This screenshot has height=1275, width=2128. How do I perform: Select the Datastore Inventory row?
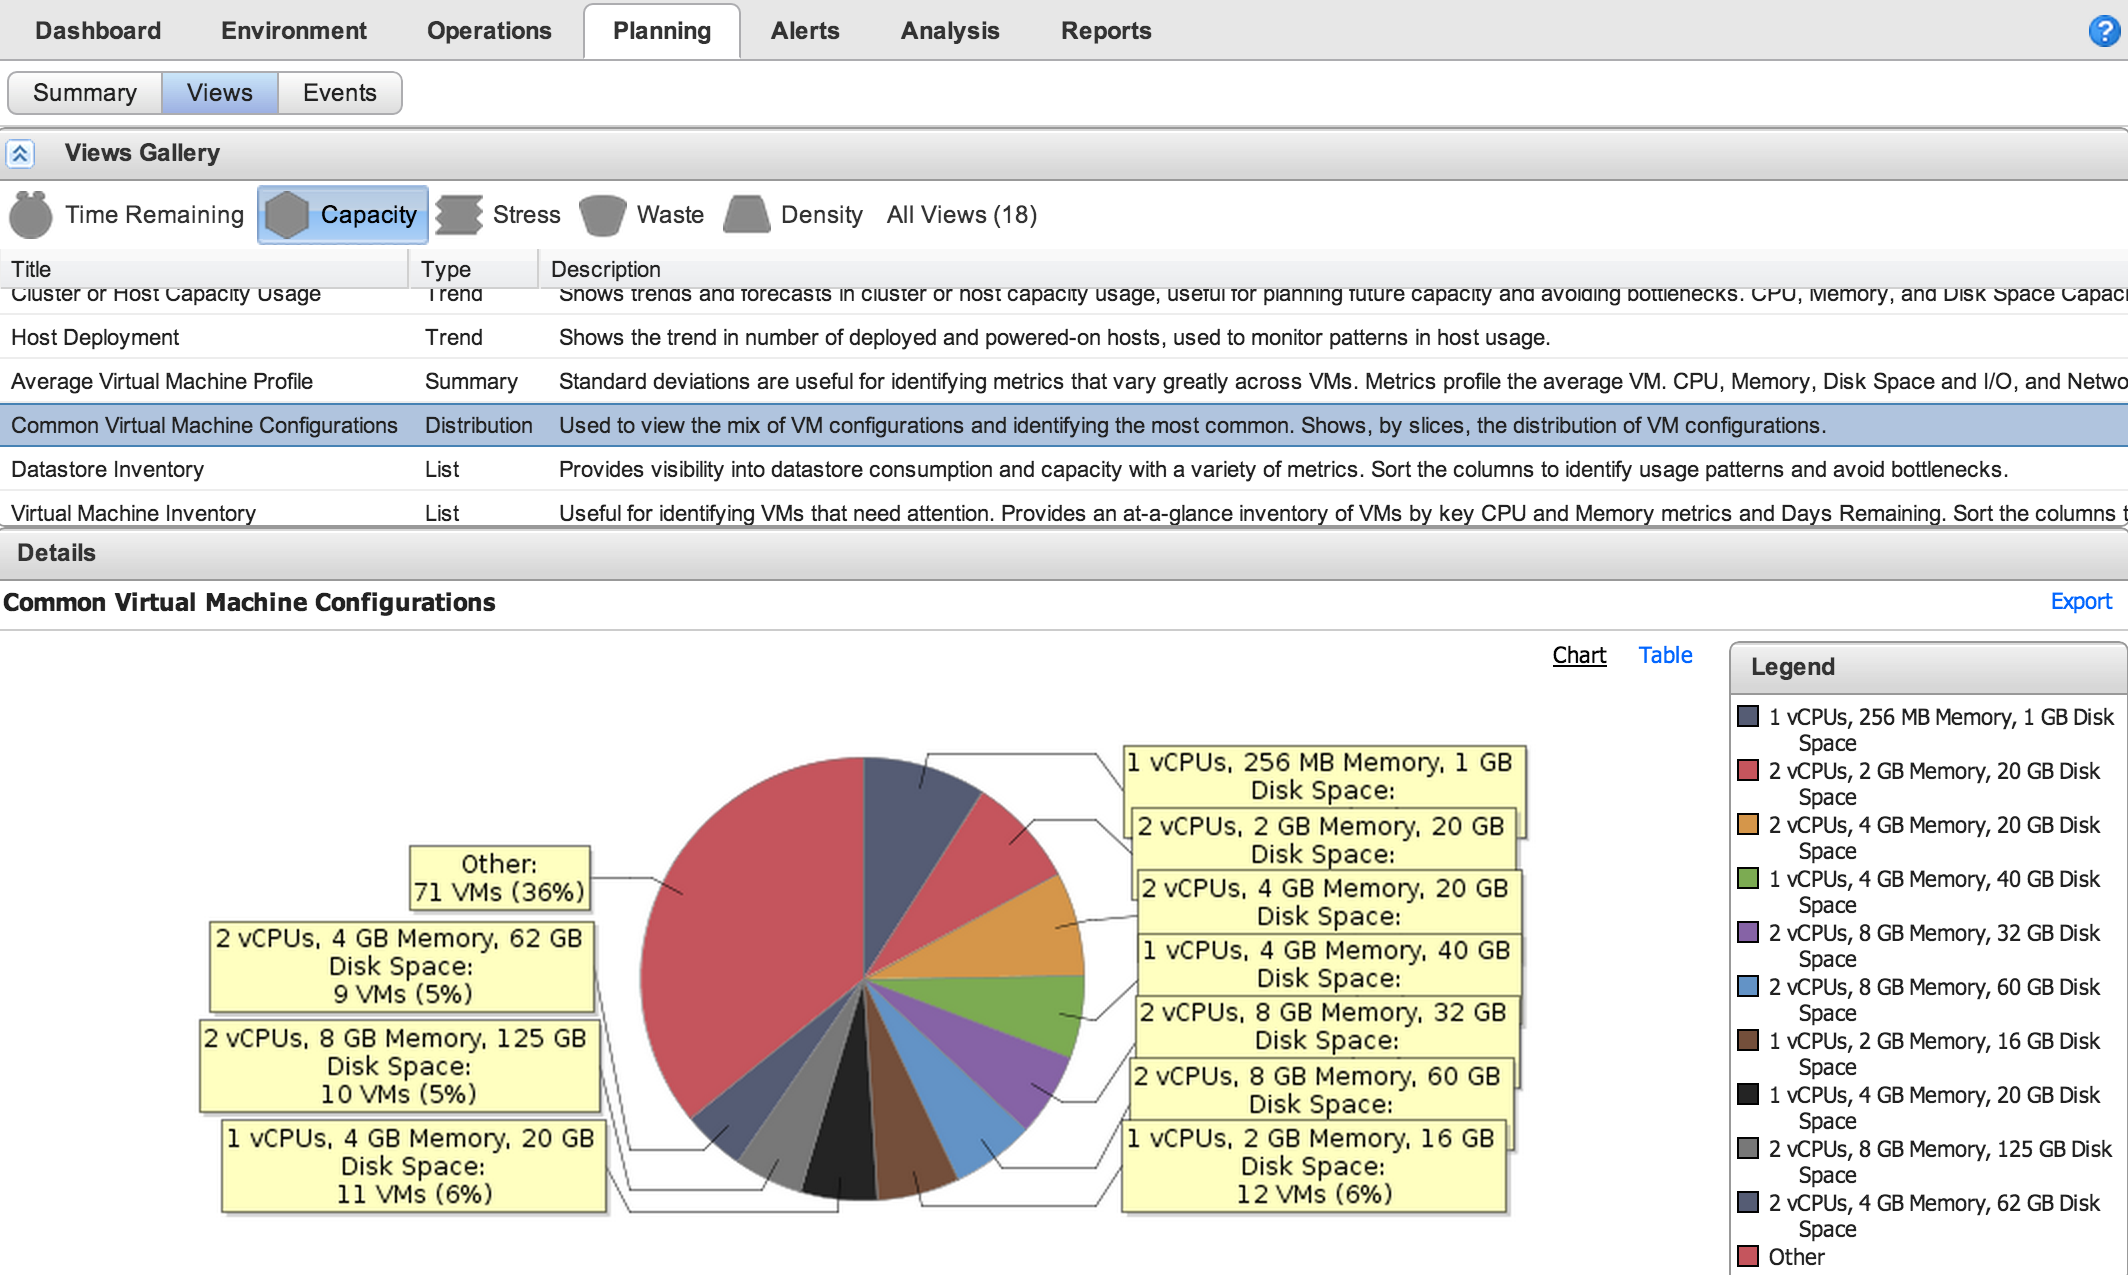click(x=107, y=469)
